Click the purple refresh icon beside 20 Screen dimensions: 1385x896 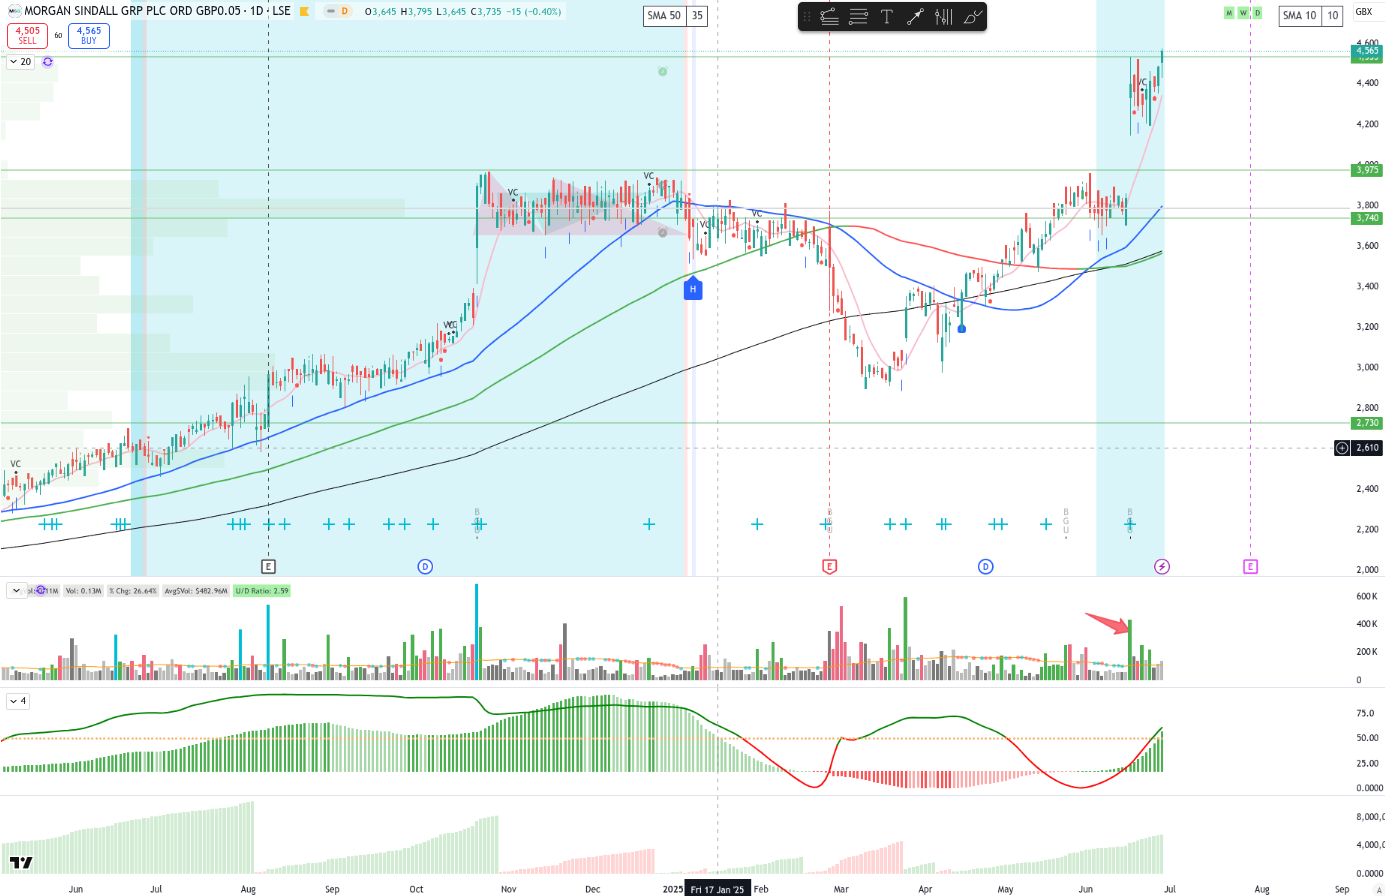47,62
